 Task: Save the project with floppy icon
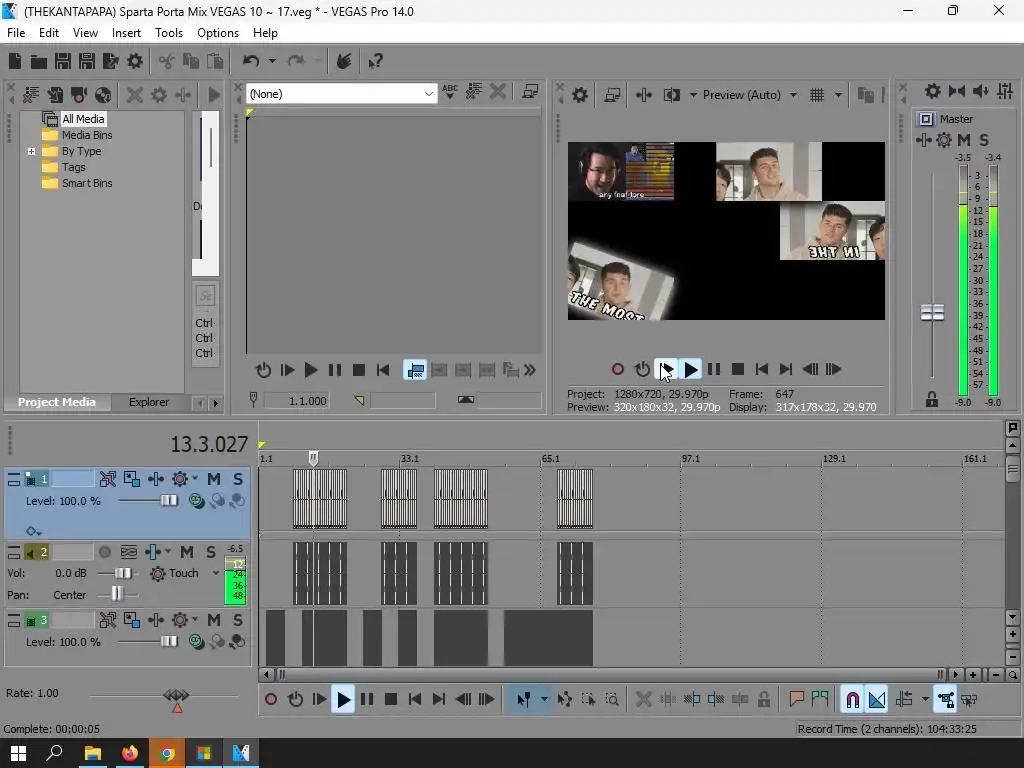[63, 61]
